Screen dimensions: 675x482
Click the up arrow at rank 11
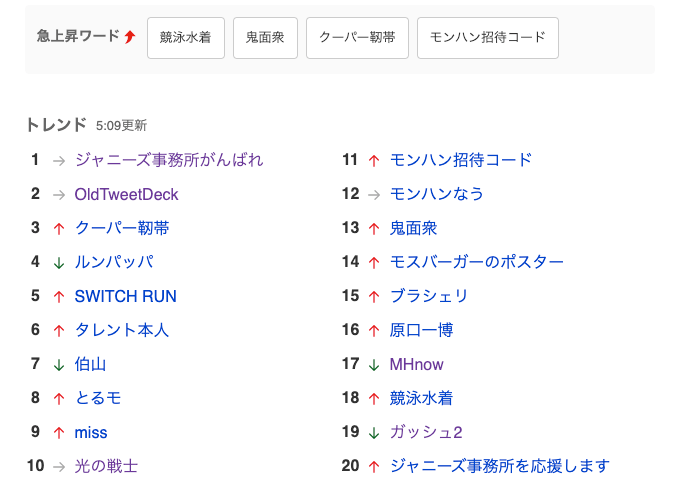[x=374, y=161]
